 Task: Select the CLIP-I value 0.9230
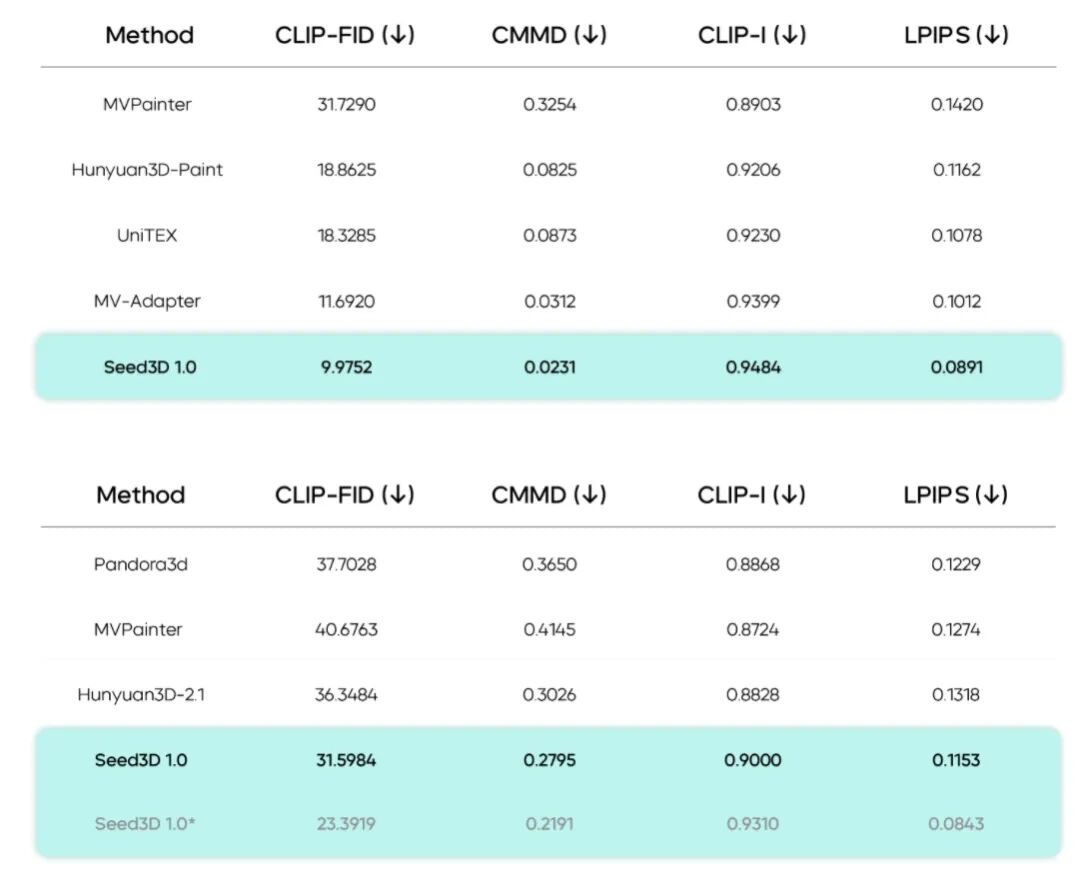(x=753, y=236)
